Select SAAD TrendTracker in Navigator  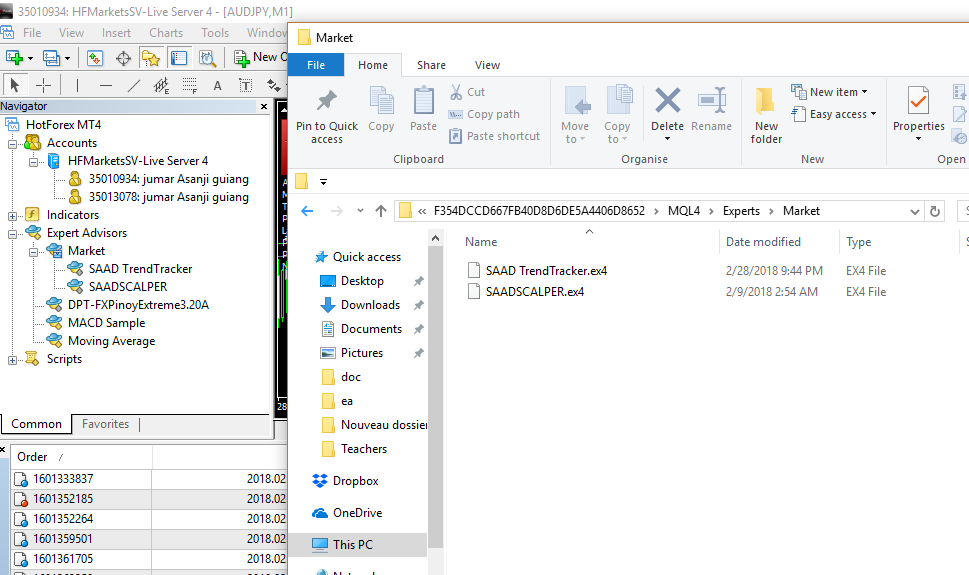coord(140,269)
